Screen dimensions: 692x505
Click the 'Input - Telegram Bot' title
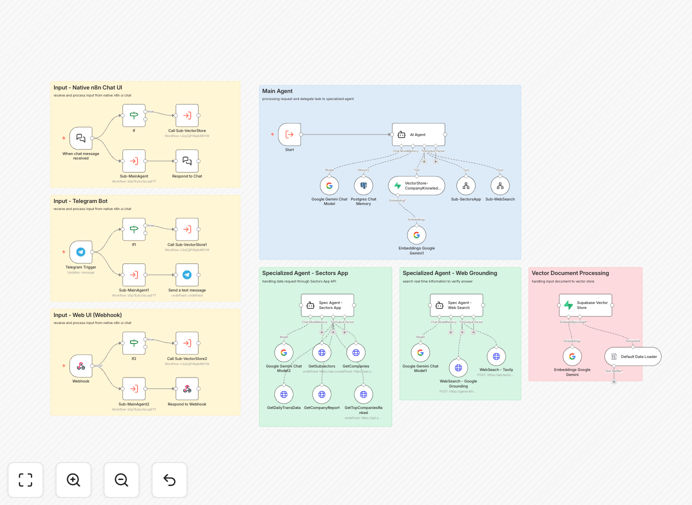[80, 201]
